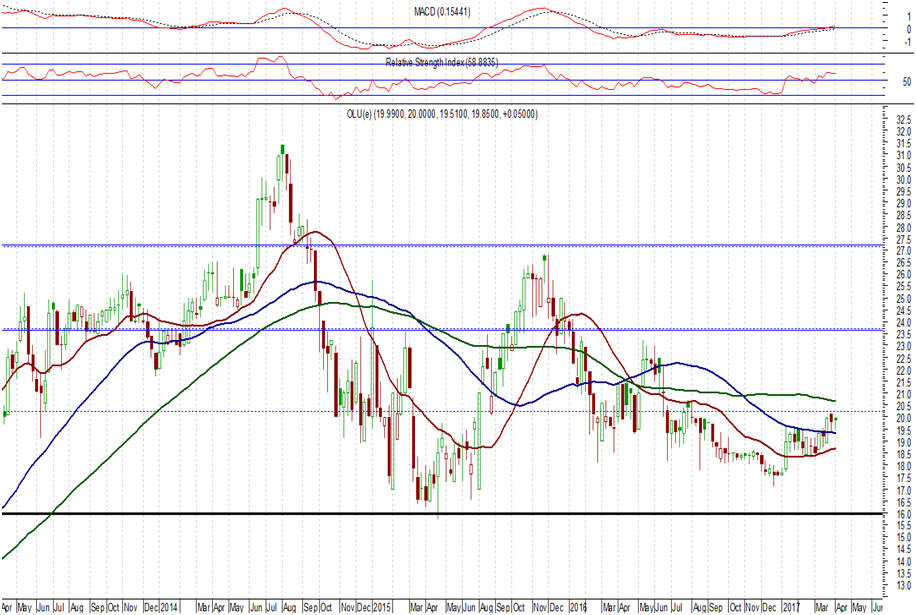This screenshot has height=615, width=916.
Task: Click the Dec label before 2014
Action: click(x=151, y=607)
